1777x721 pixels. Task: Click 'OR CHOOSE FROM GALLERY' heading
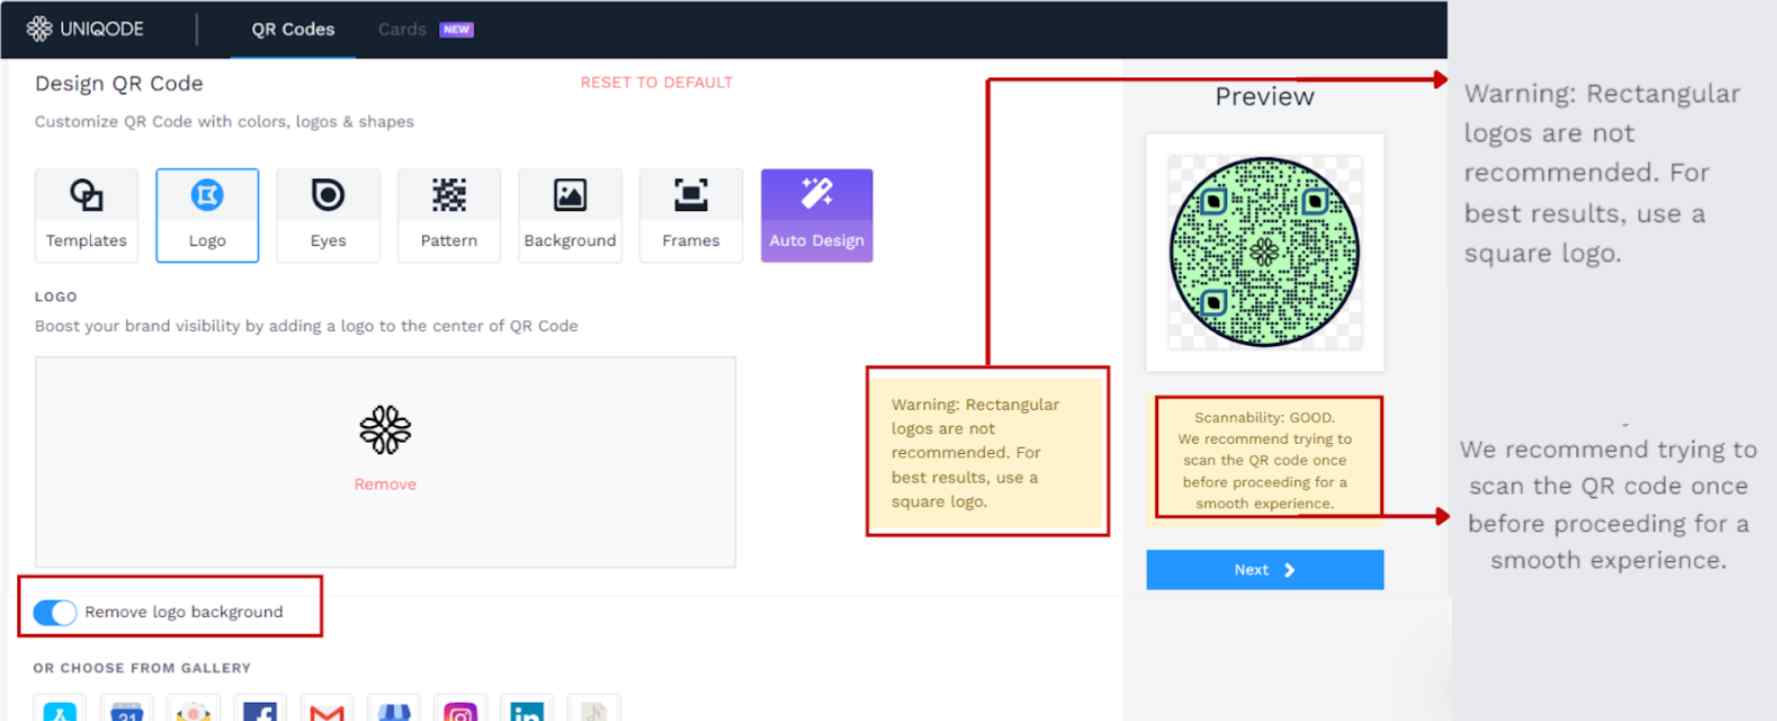click(142, 668)
